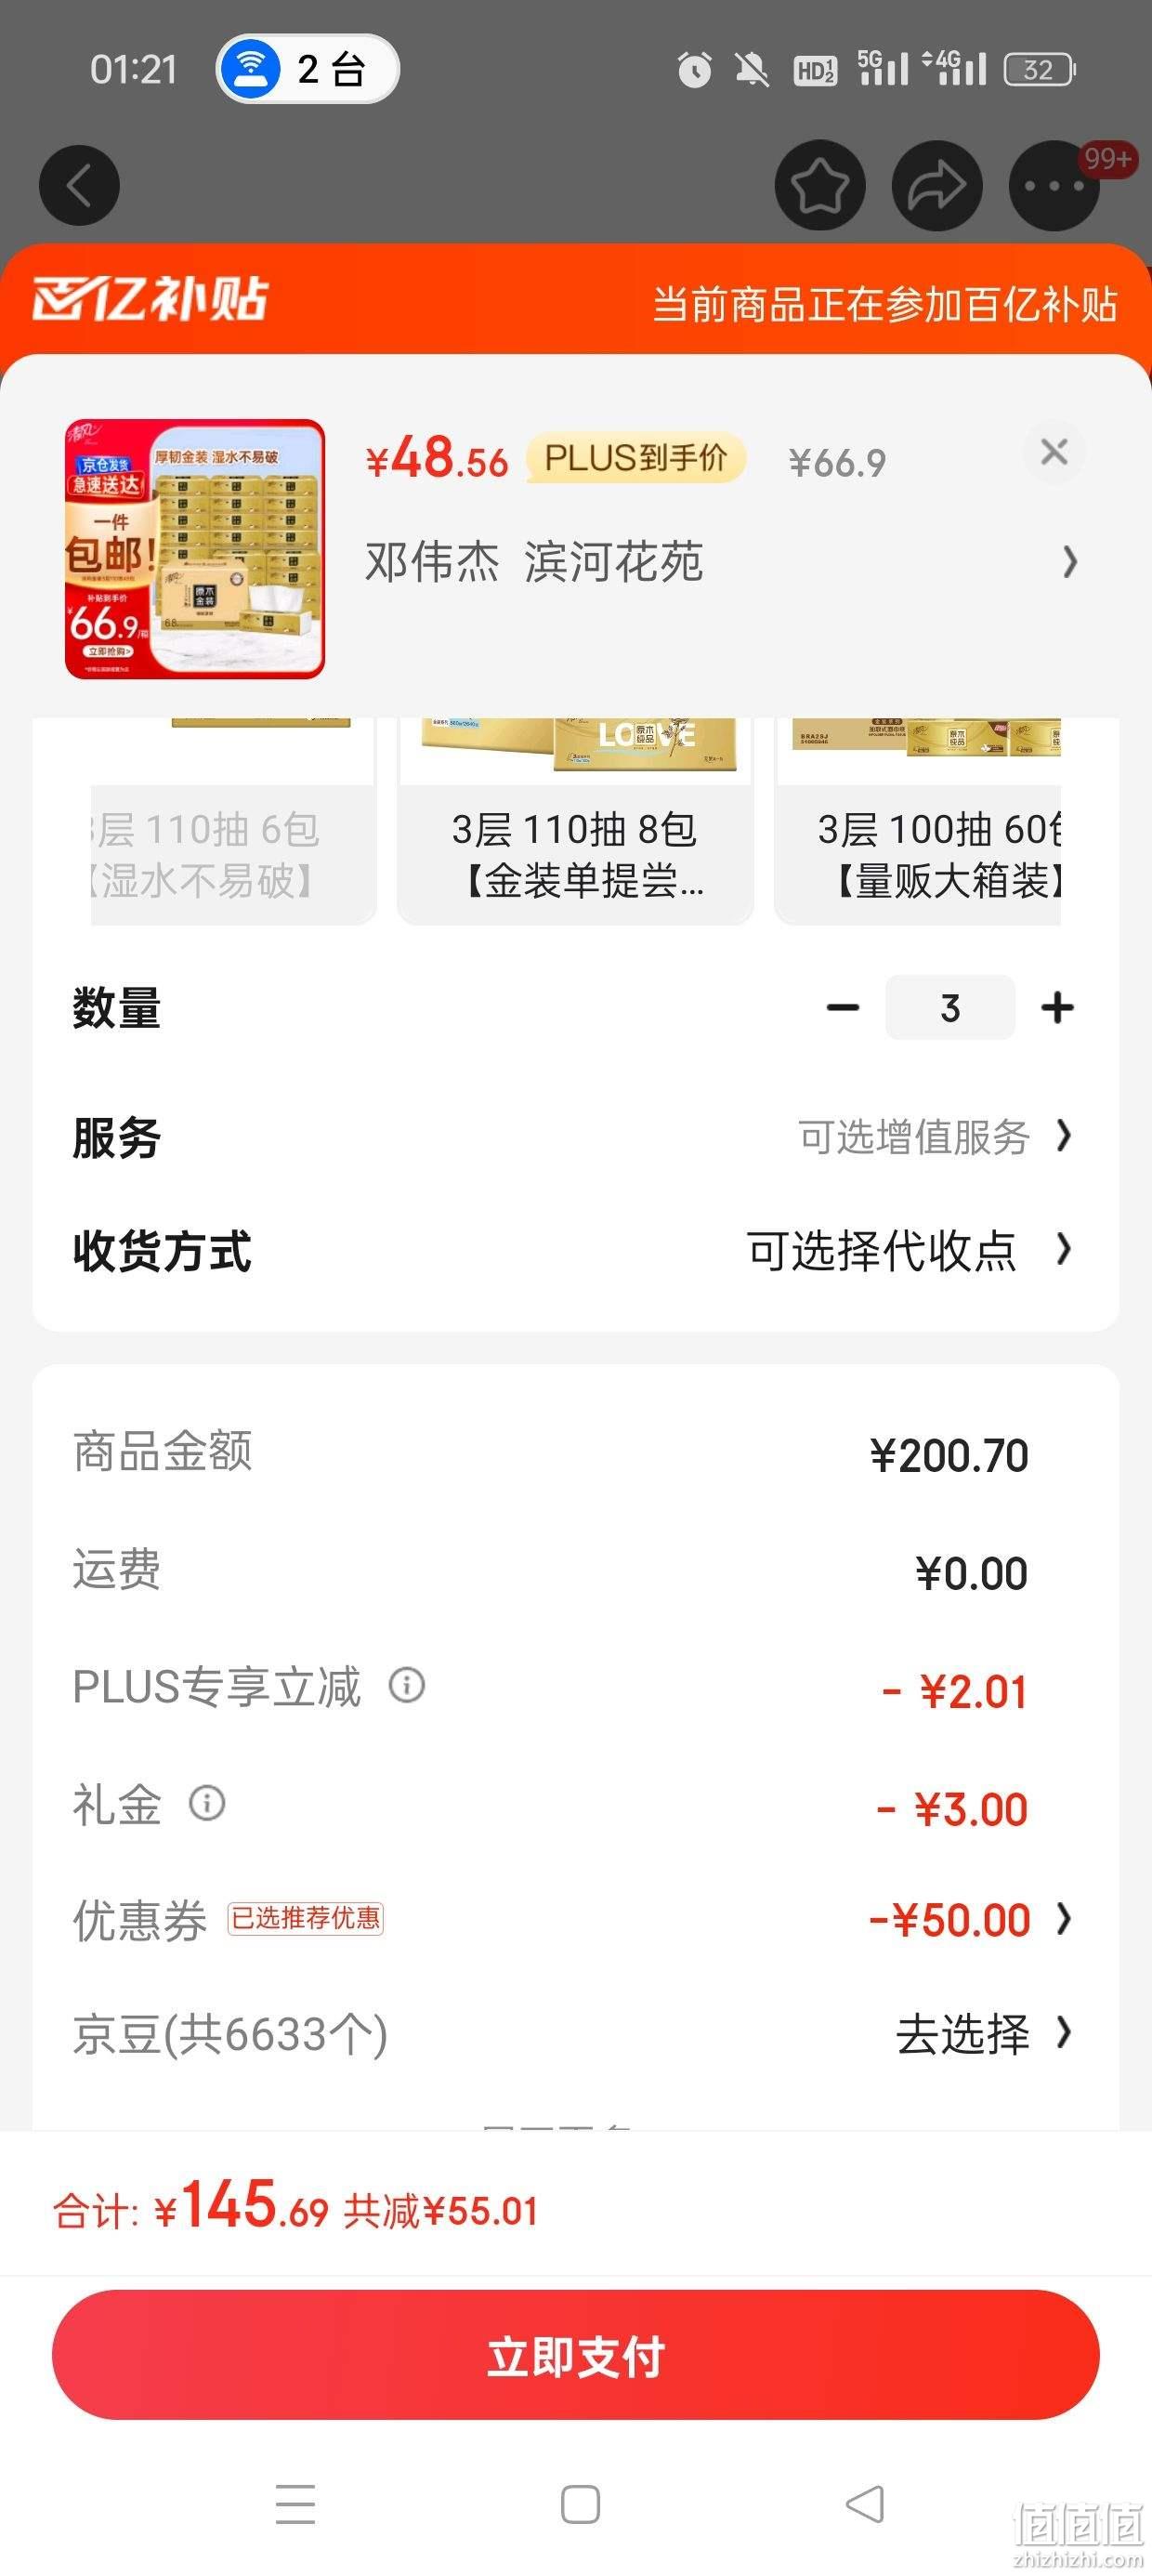
Task: Tap the 立即支付 pay button
Action: [x=576, y=2355]
